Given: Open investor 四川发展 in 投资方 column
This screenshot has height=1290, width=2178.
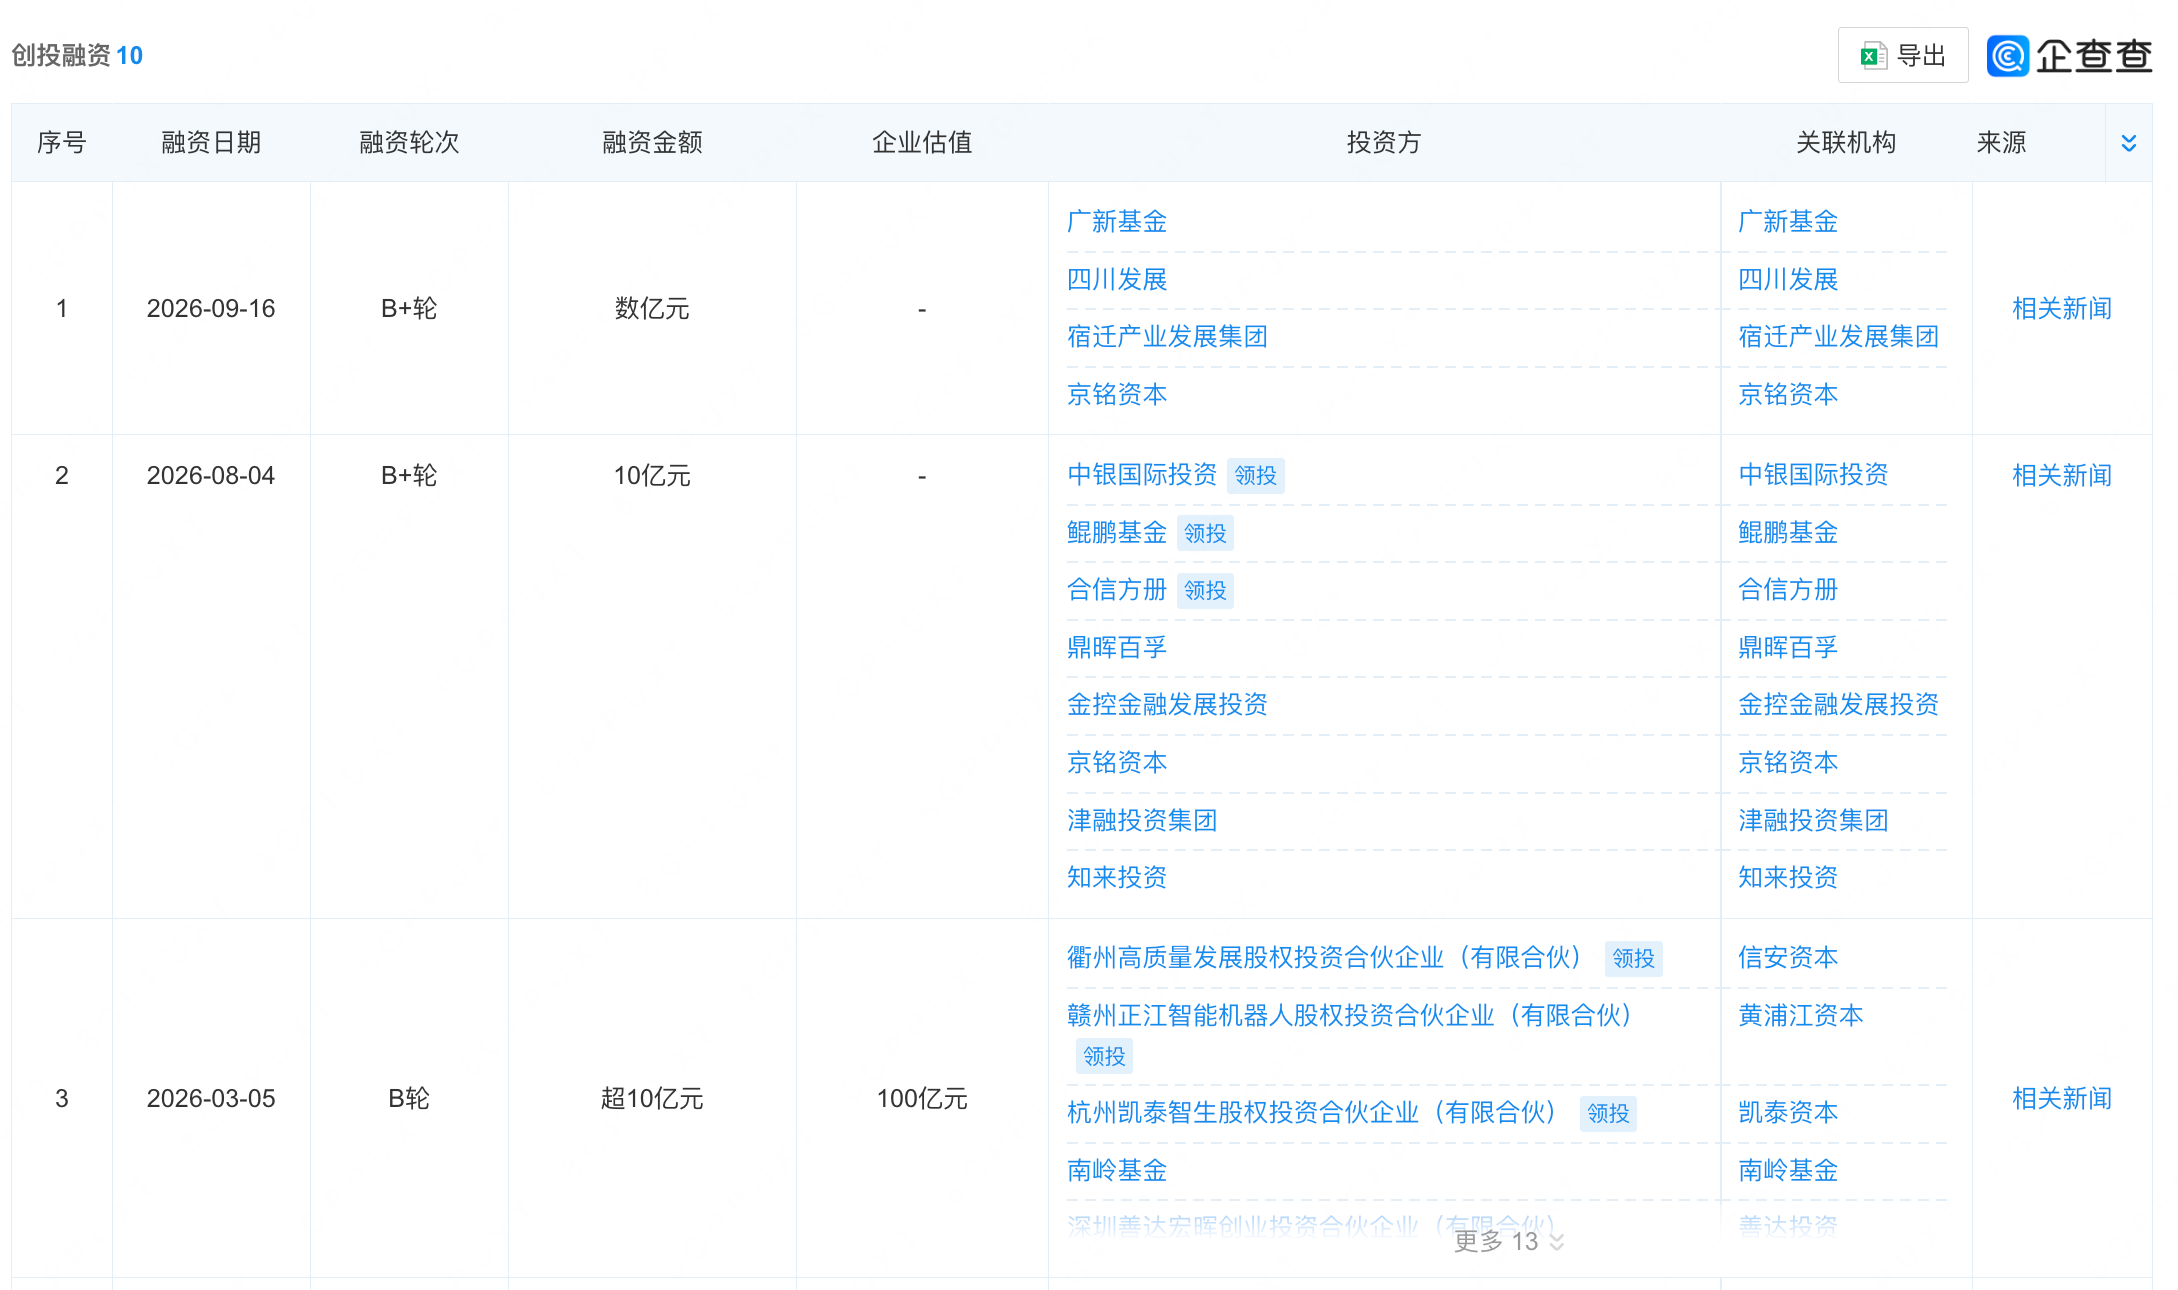Looking at the screenshot, I should (x=1116, y=279).
